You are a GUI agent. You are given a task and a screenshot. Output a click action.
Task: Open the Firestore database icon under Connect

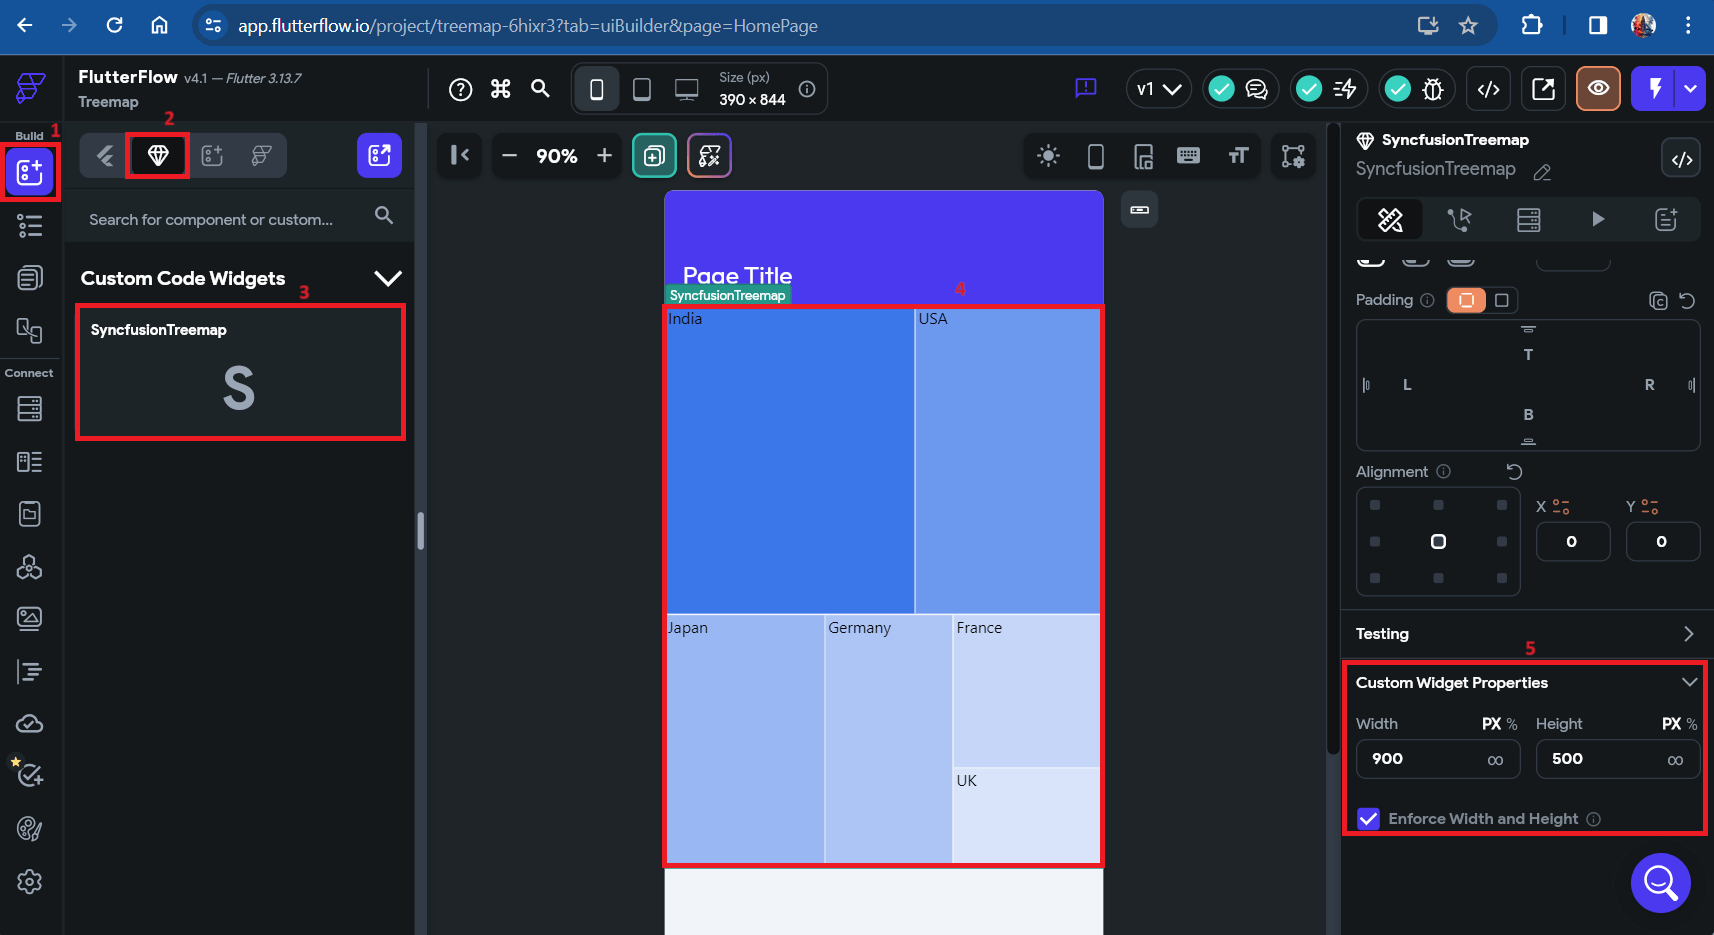pyautogui.click(x=30, y=409)
